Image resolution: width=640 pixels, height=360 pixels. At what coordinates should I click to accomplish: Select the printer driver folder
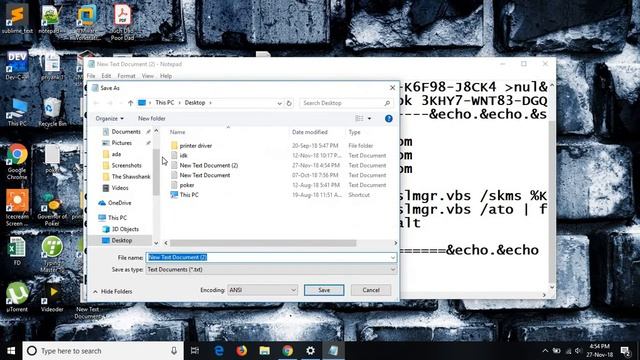point(196,146)
